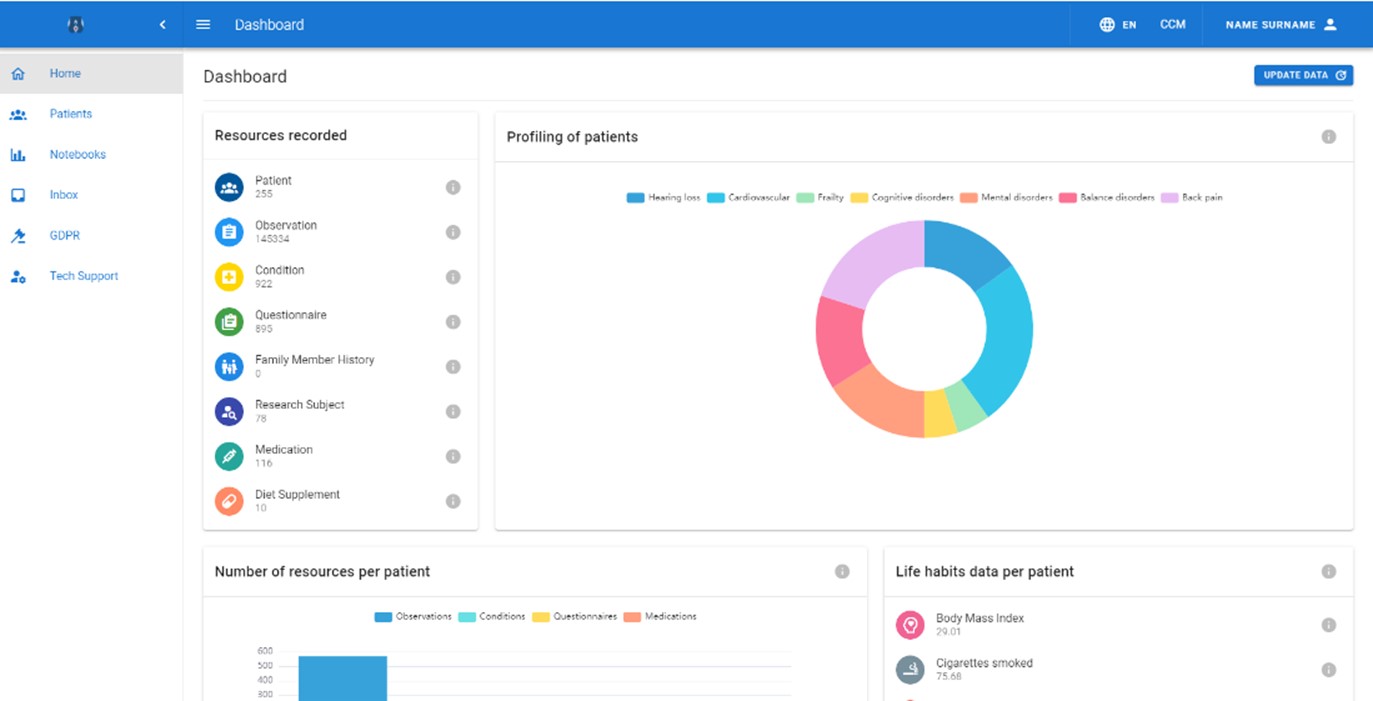1373x701 pixels.
Task: Click the Body Mass Index icon
Action: pos(910,625)
